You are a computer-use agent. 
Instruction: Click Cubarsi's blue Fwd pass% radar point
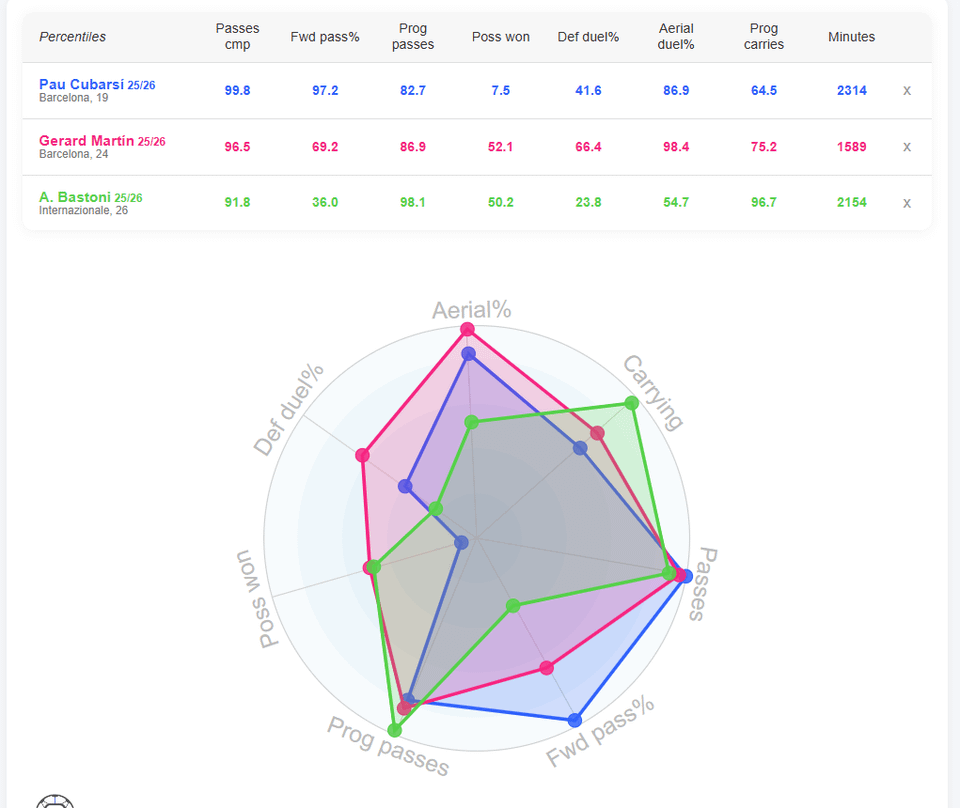pyautogui.click(x=575, y=720)
